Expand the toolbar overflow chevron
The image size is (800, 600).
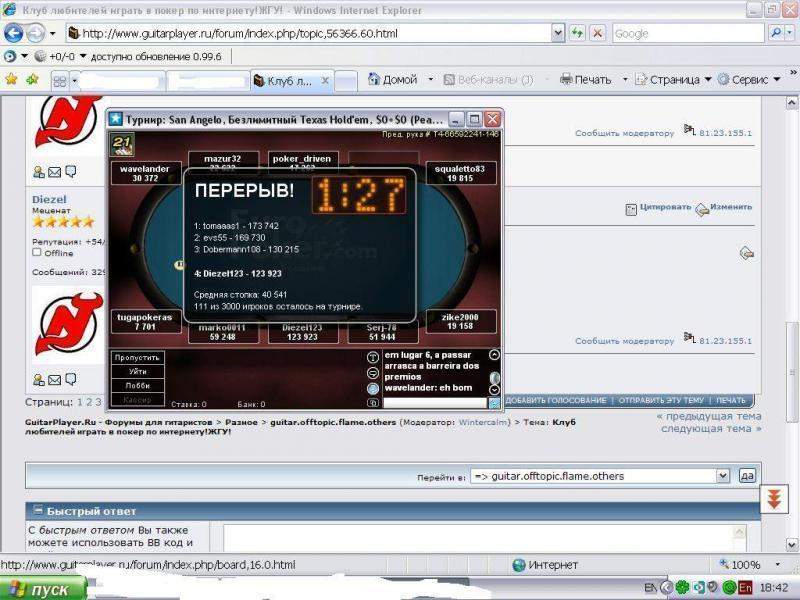pyautogui.click(x=793, y=73)
